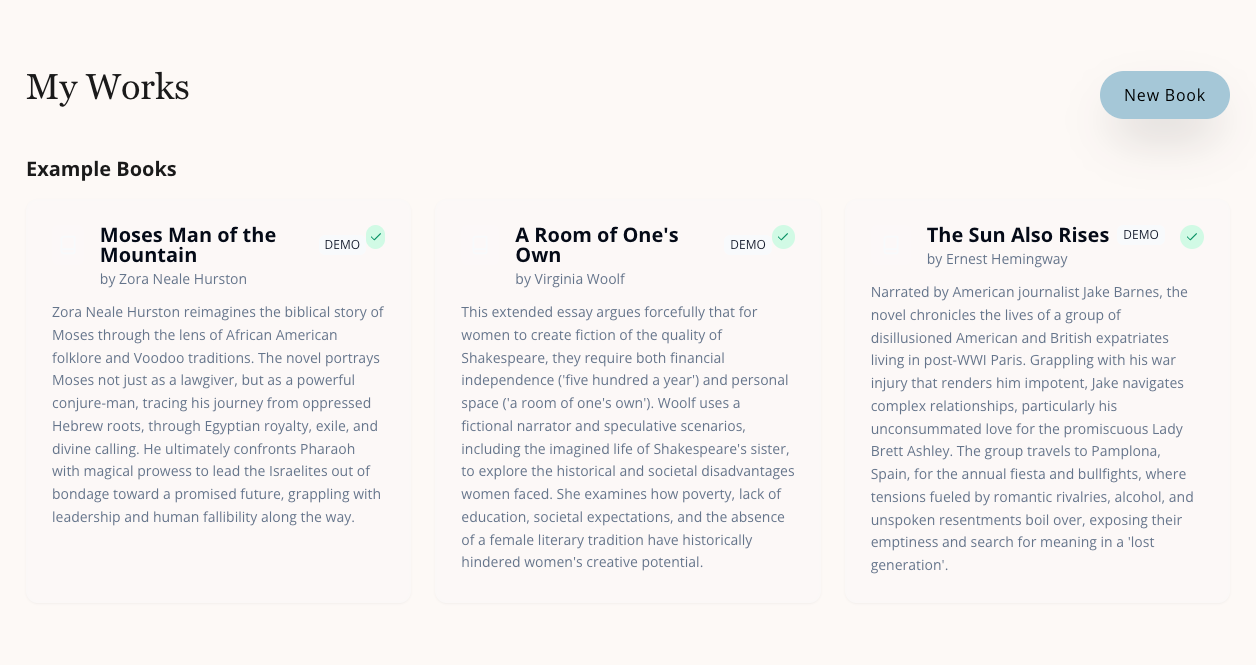Select the DEMO badge on Moses Man of the Mountain
The height and width of the screenshot is (665, 1256).
point(342,244)
